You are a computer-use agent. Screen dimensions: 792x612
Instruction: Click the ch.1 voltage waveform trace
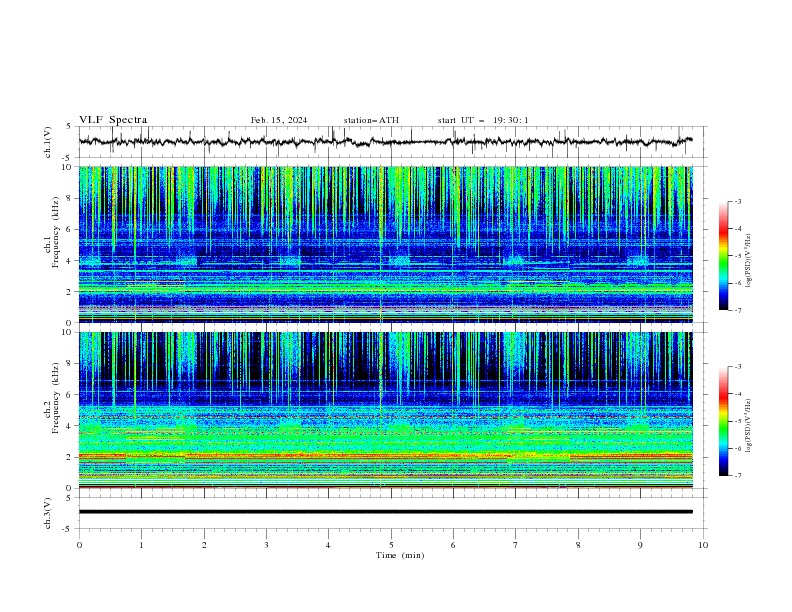click(386, 142)
